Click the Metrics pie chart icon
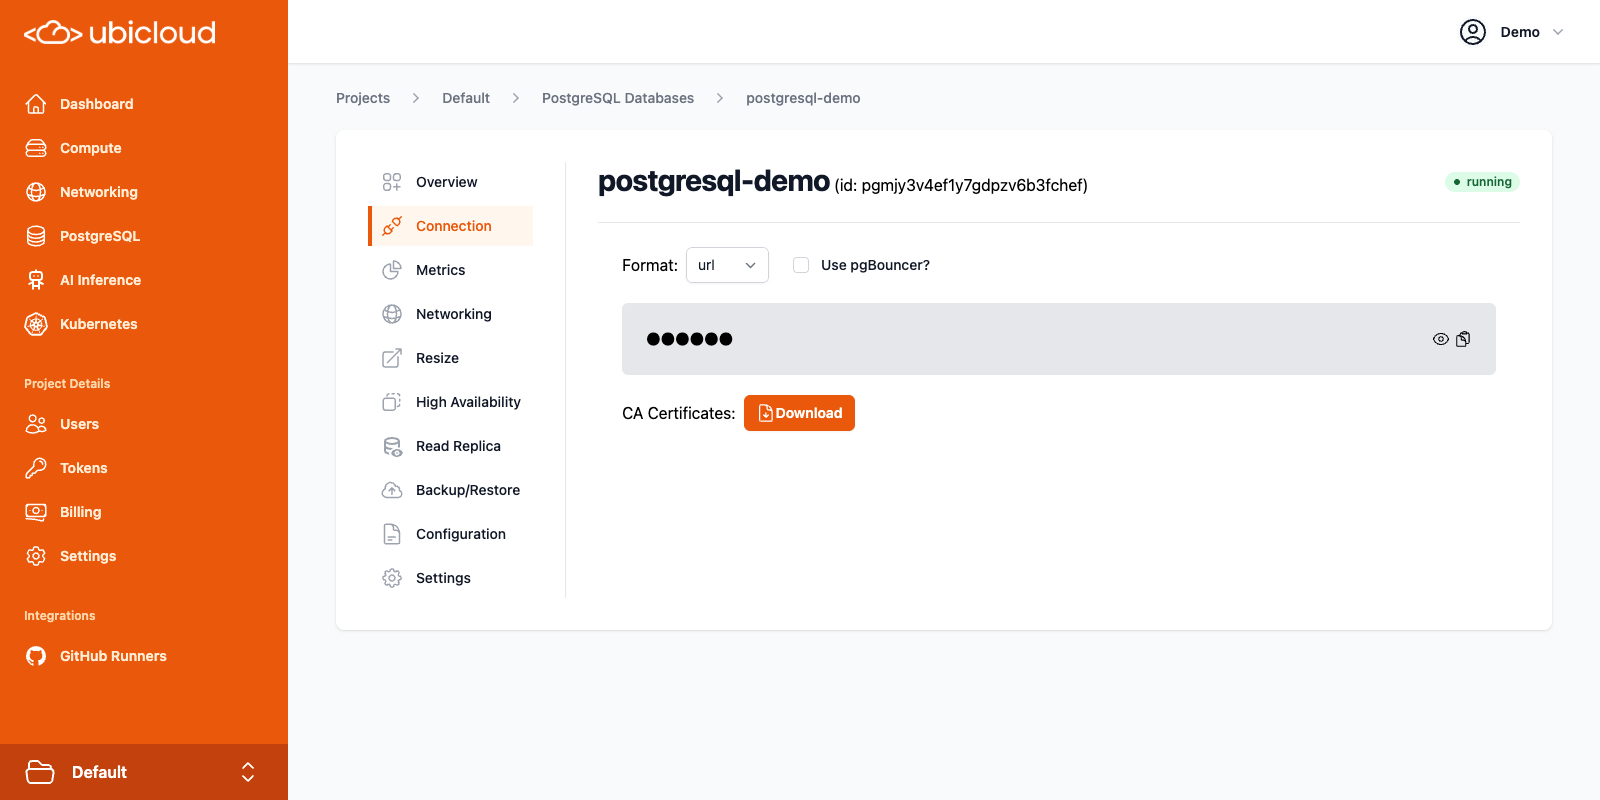This screenshot has height=800, width=1600. click(392, 270)
